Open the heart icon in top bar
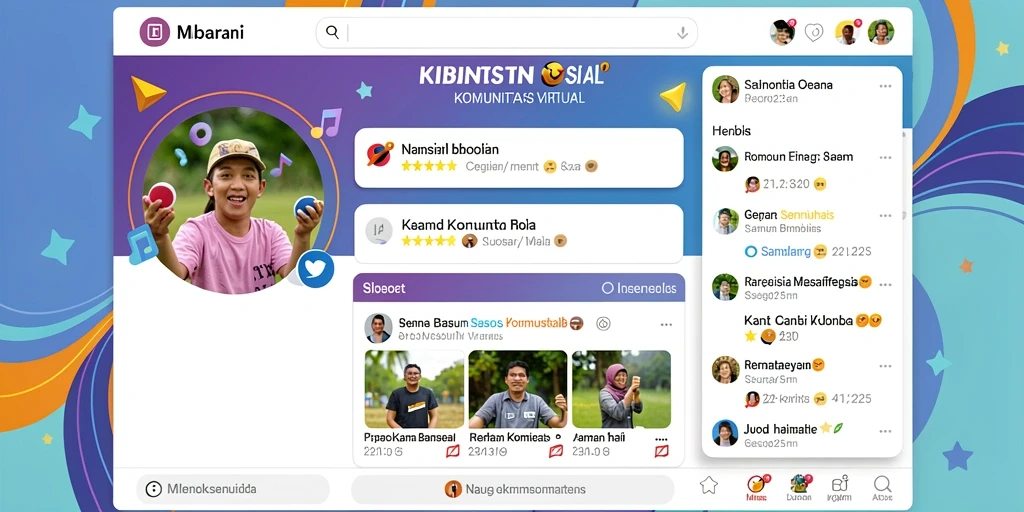 point(814,32)
